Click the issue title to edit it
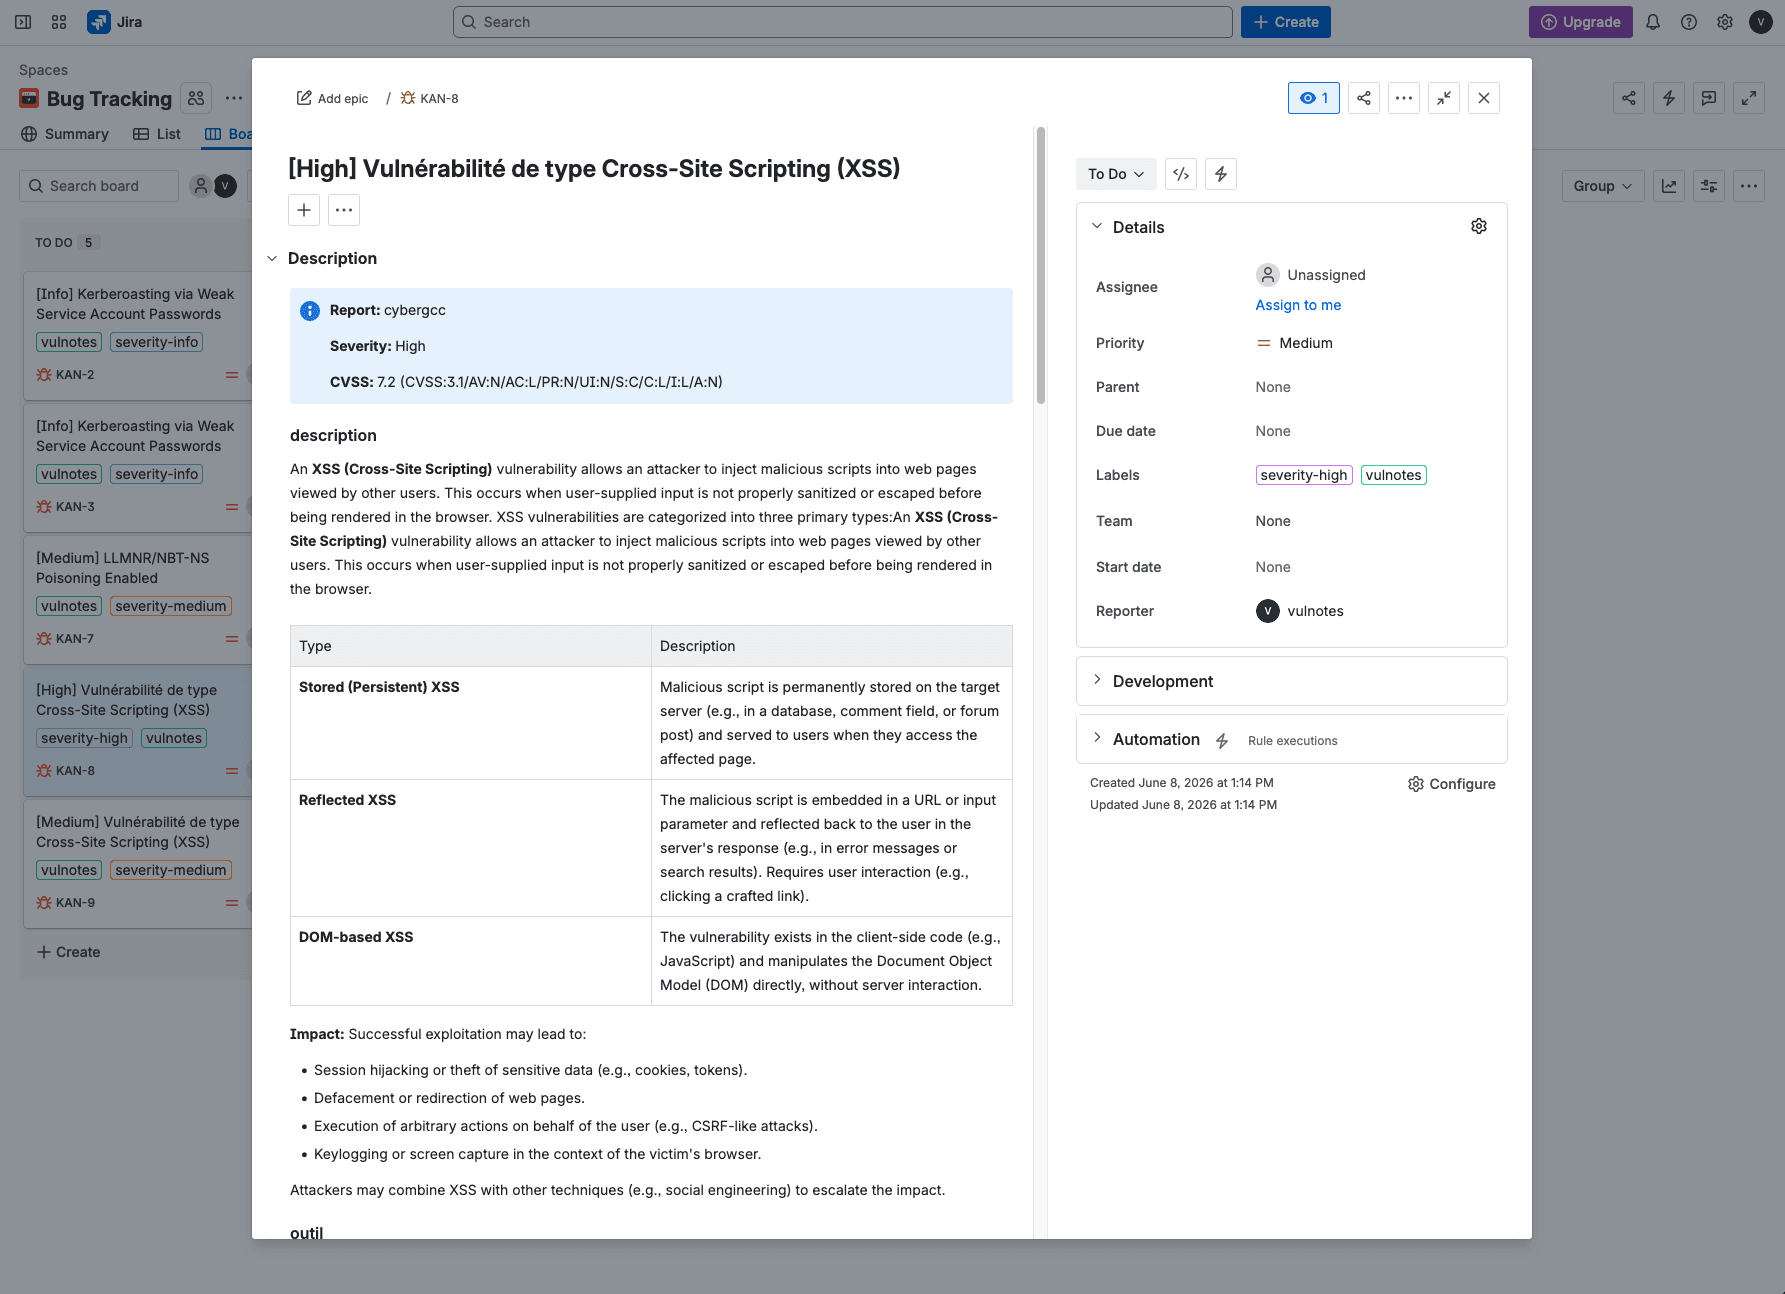This screenshot has height=1294, width=1785. pos(594,168)
